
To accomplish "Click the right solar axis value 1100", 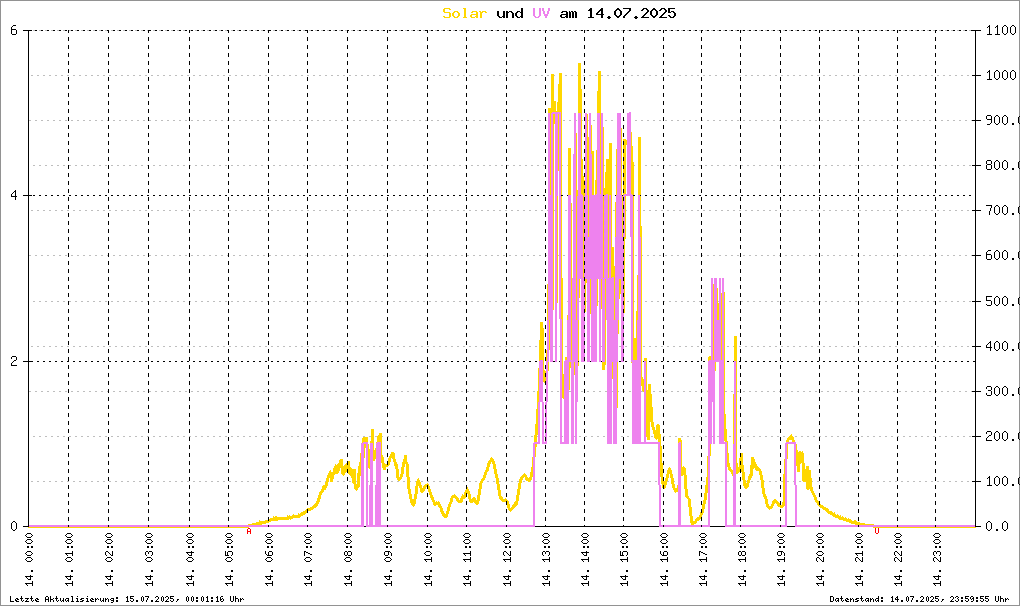I will [1001, 30].
